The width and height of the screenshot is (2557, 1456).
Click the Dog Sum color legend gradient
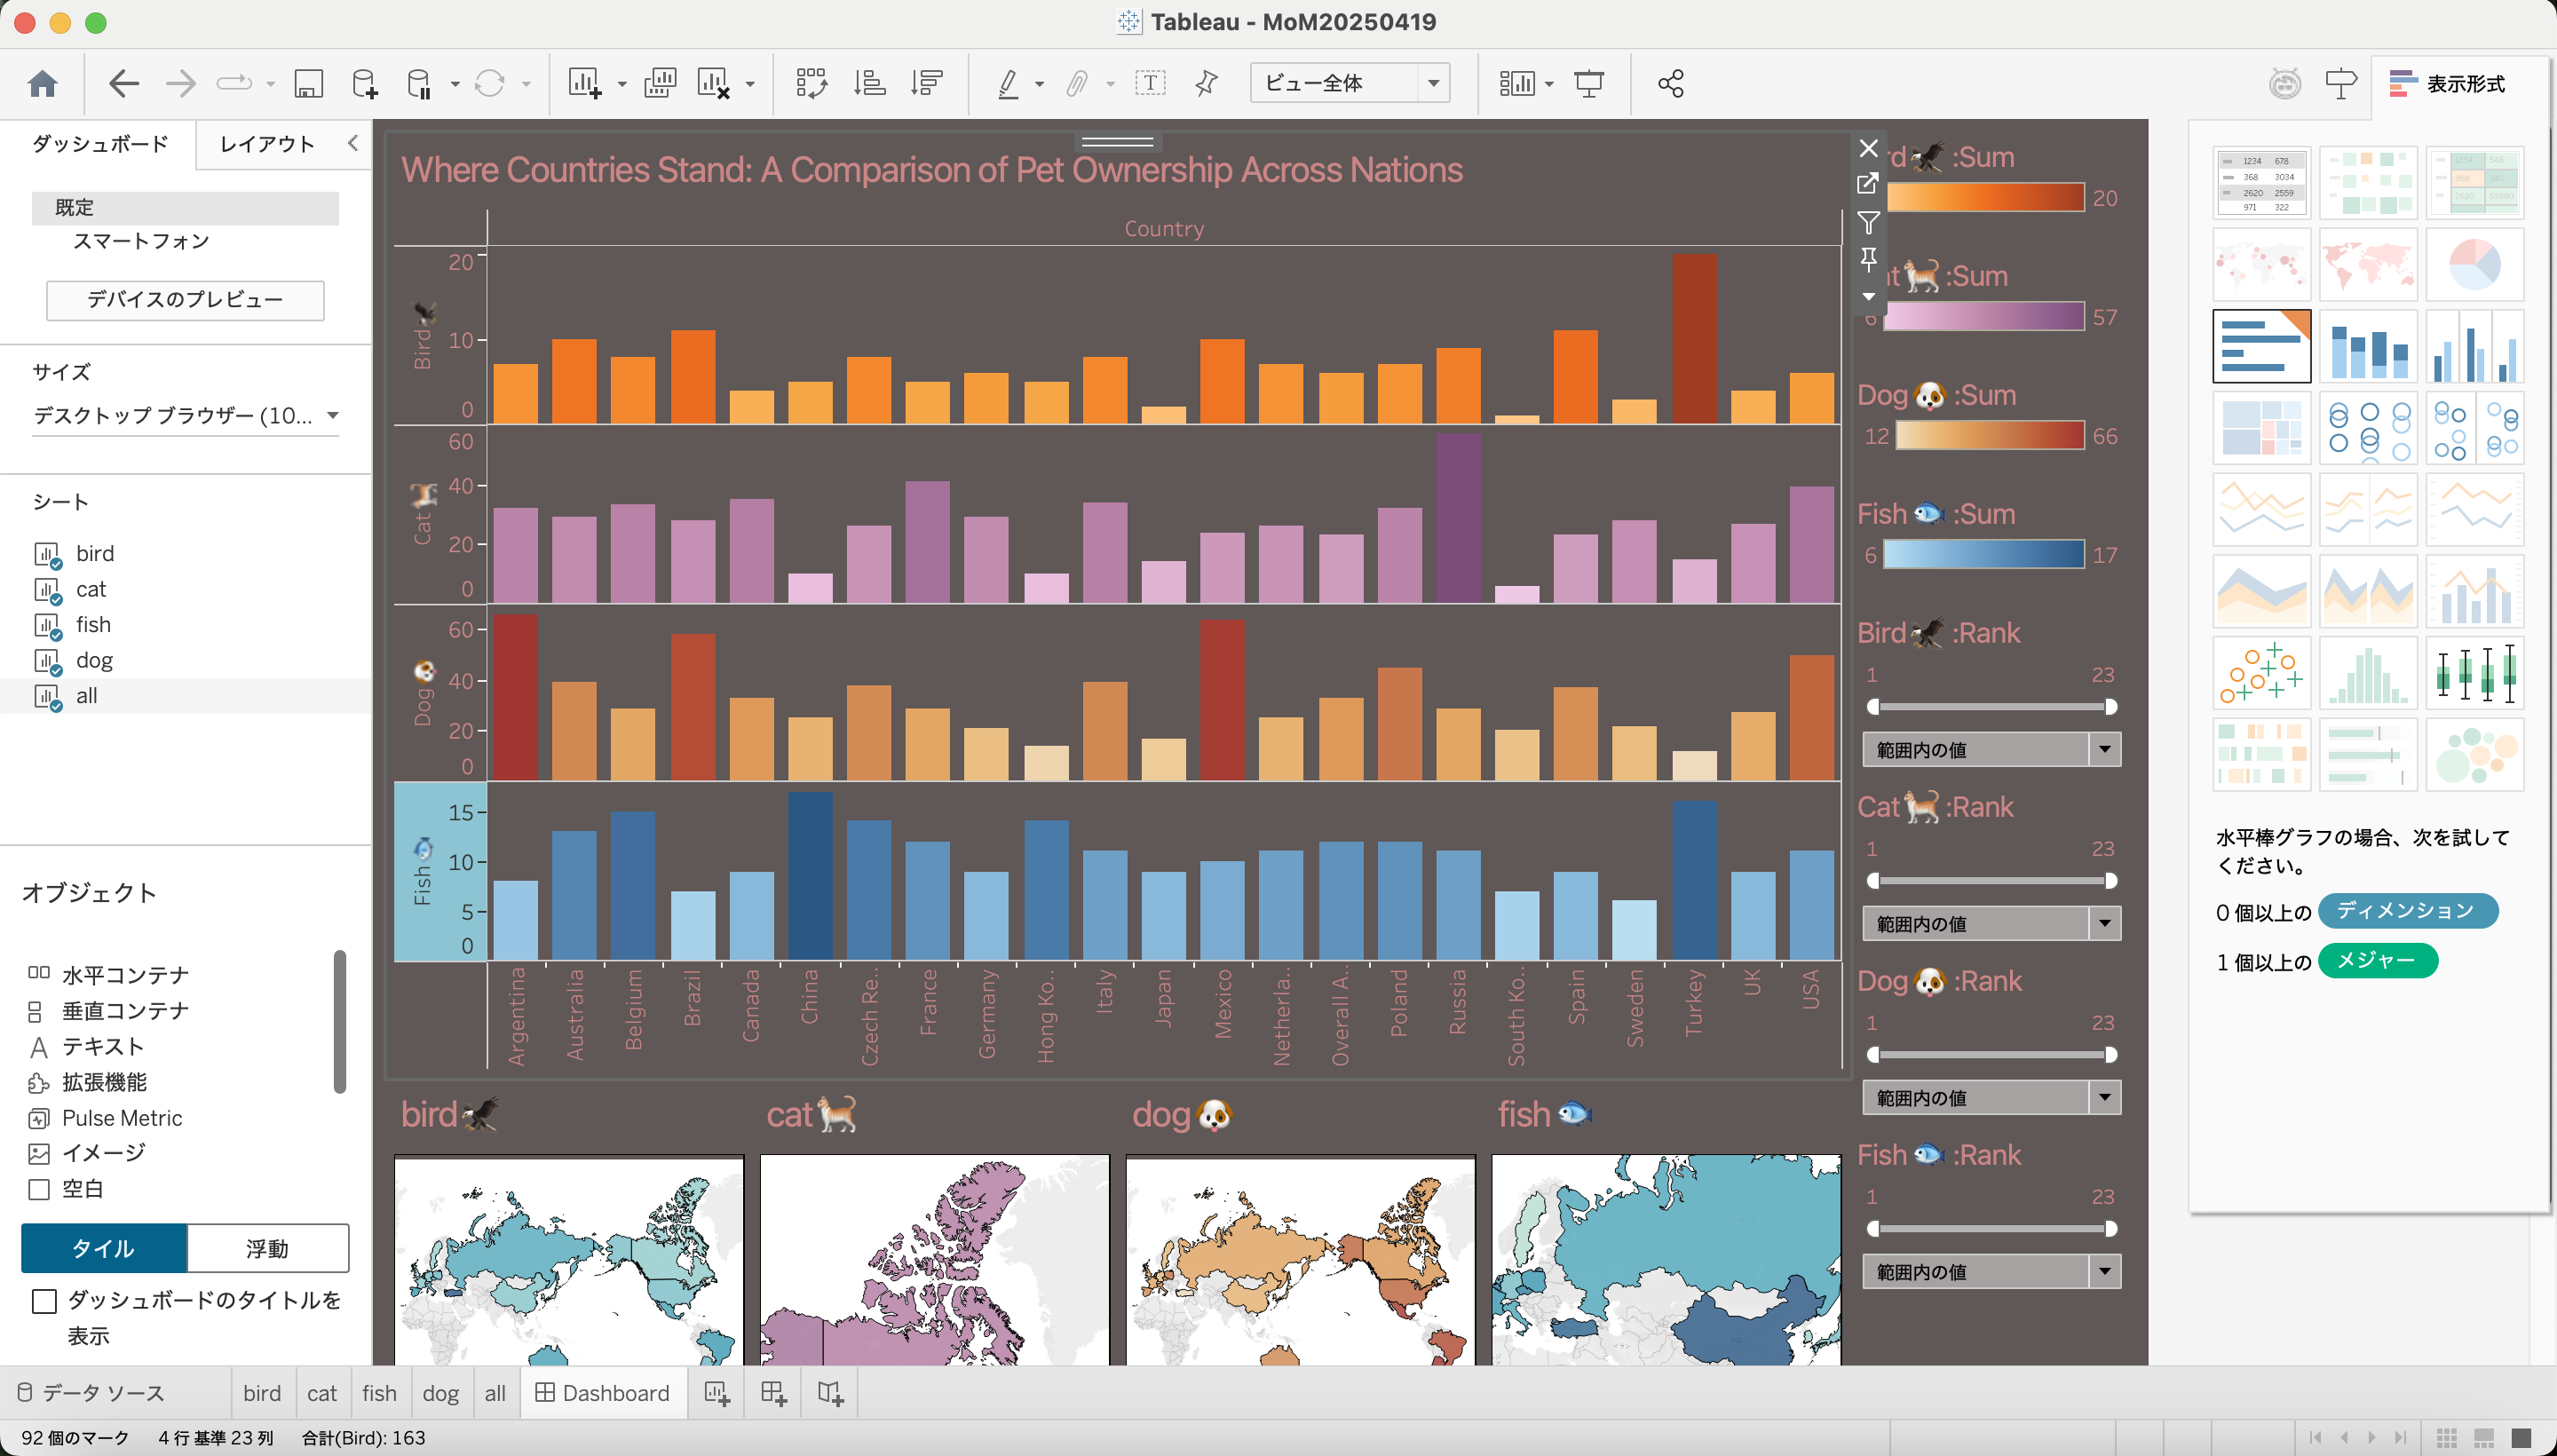(1990, 436)
